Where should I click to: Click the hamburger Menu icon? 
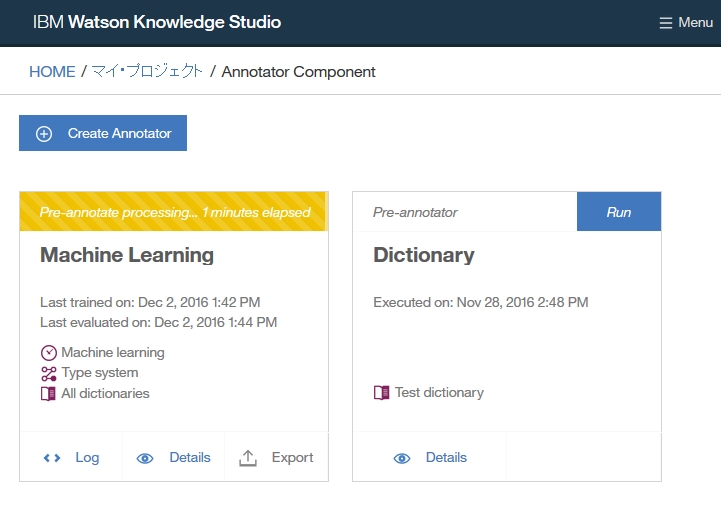tap(666, 23)
